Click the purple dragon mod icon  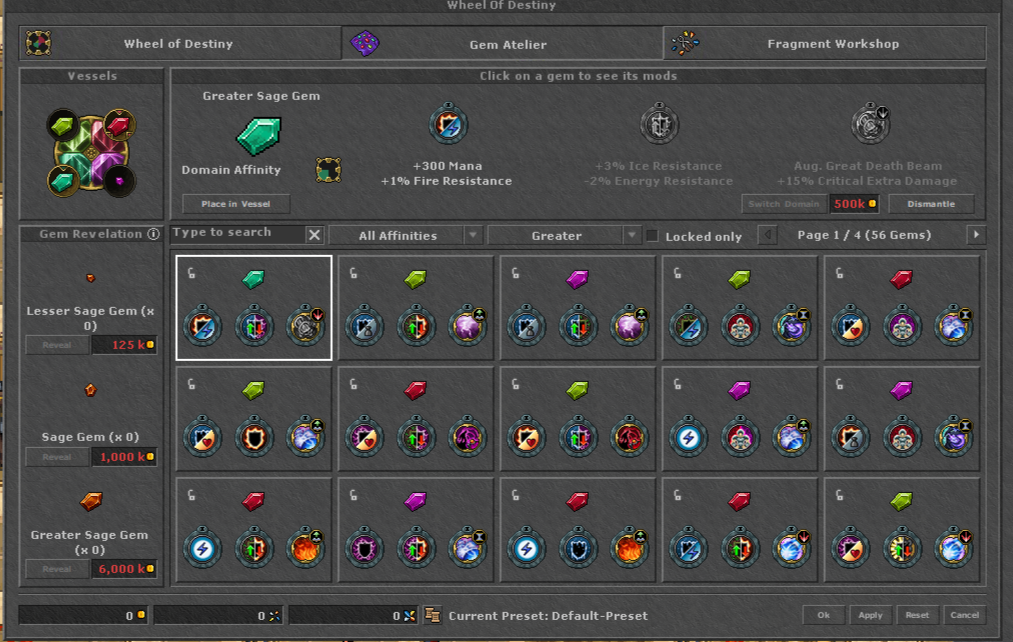click(x=467, y=437)
